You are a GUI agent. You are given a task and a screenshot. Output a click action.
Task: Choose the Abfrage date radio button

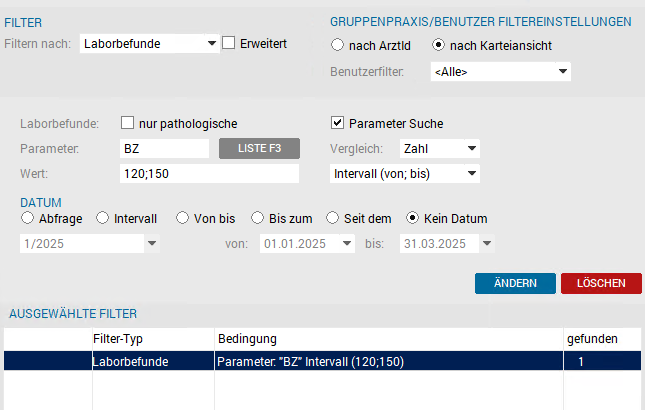click(x=28, y=218)
